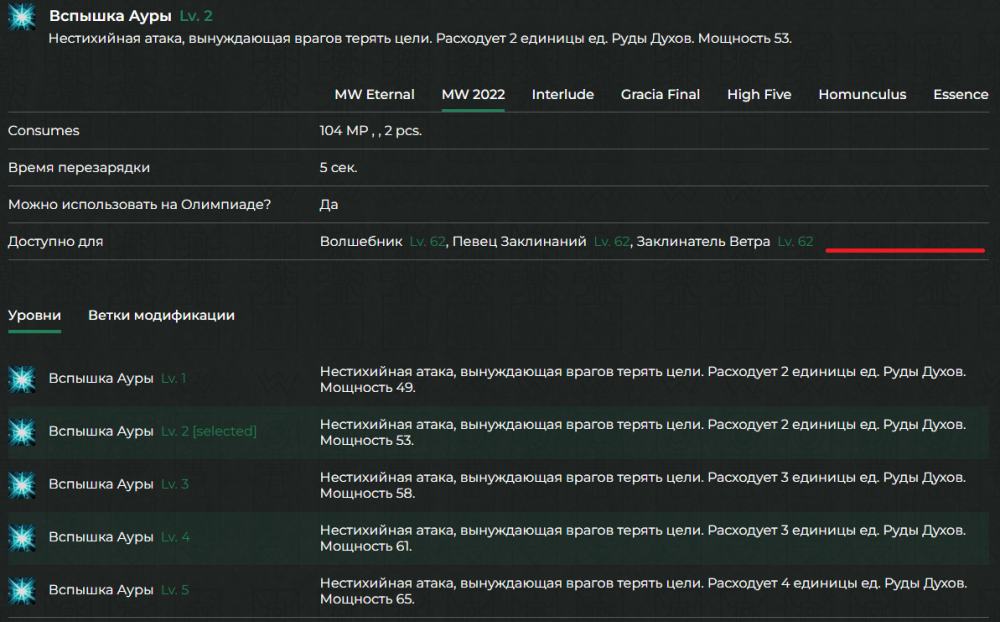This screenshot has height=622, width=1000.
Task: Select the Уровни tab
Action: point(34,316)
